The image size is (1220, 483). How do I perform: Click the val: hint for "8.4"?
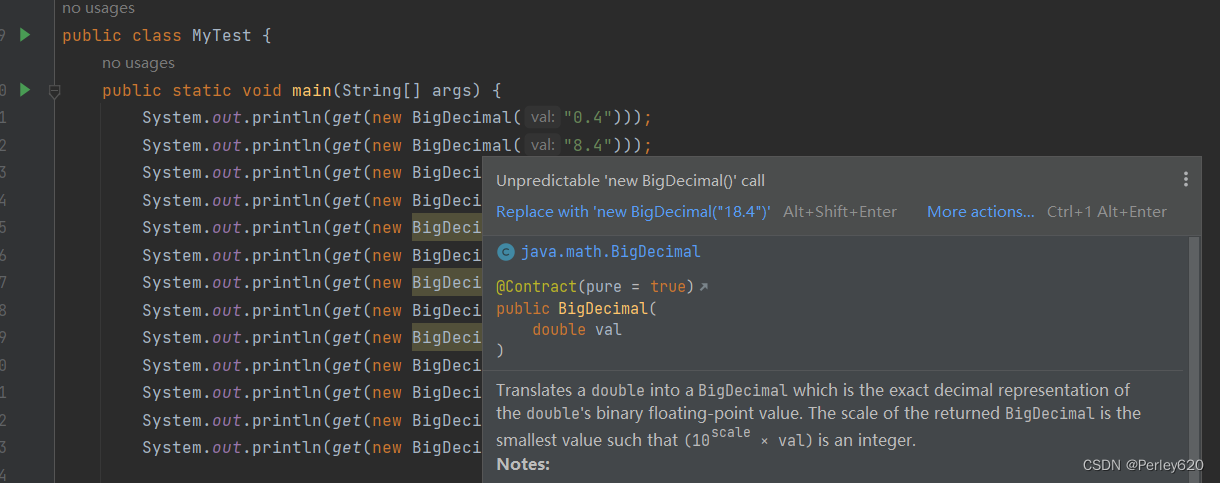pyautogui.click(x=543, y=146)
